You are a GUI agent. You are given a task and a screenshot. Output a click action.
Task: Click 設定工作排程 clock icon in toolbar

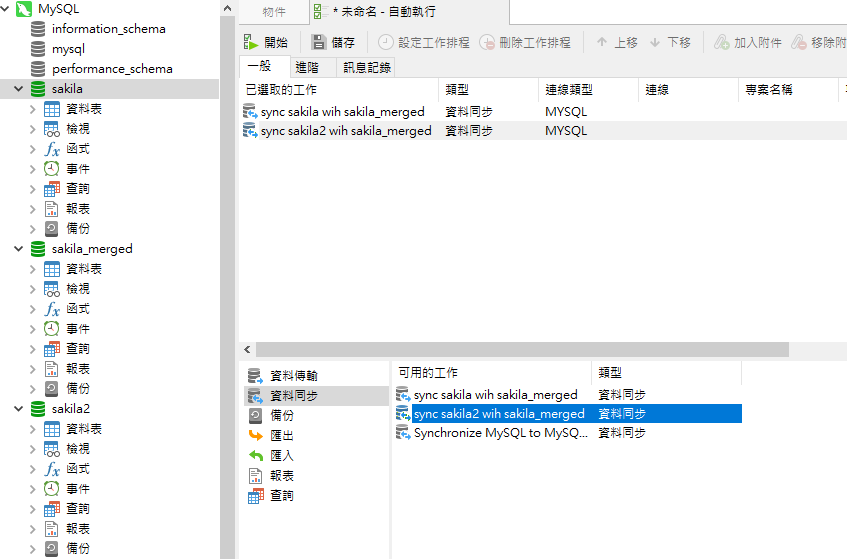coord(386,42)
